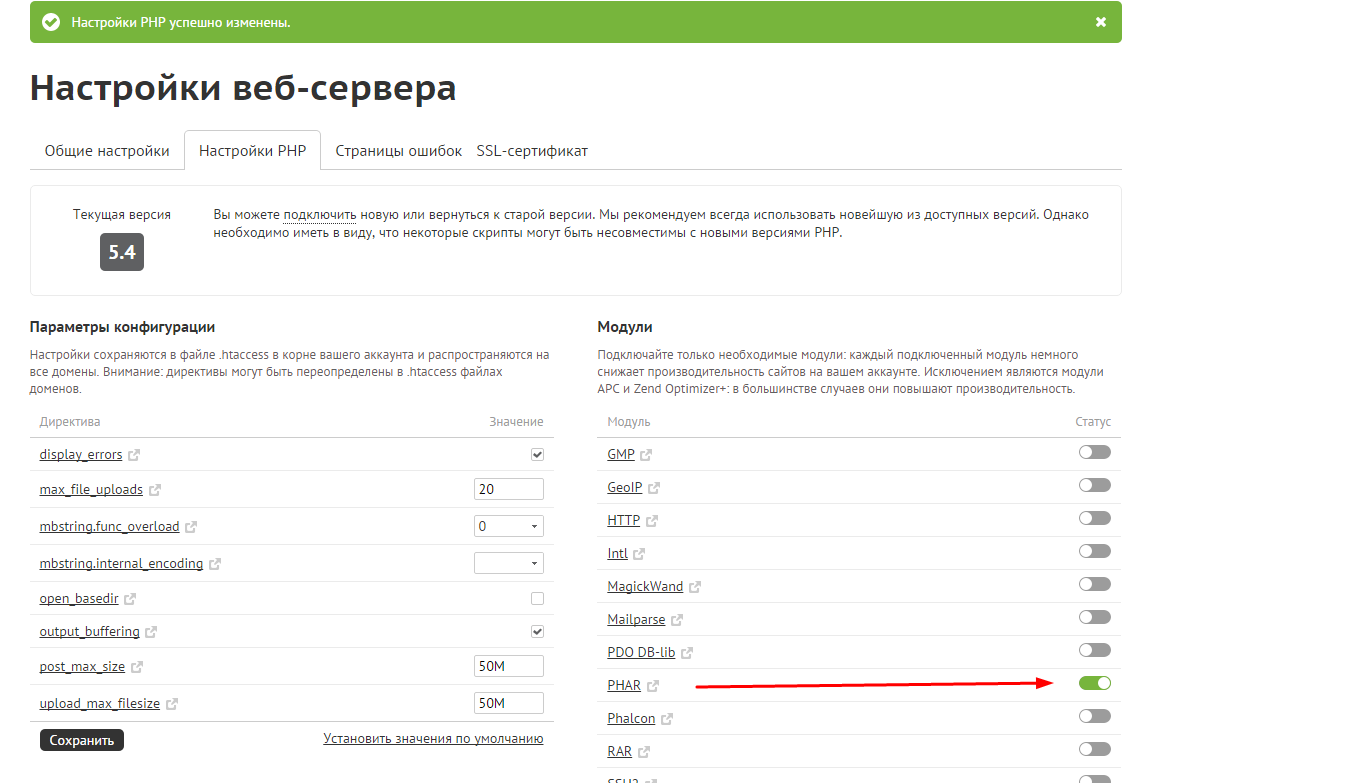Open external link icon next to Phalcon
This screenshot has height=783, width=1359.
pyautogui.click(x=667, y=719)
